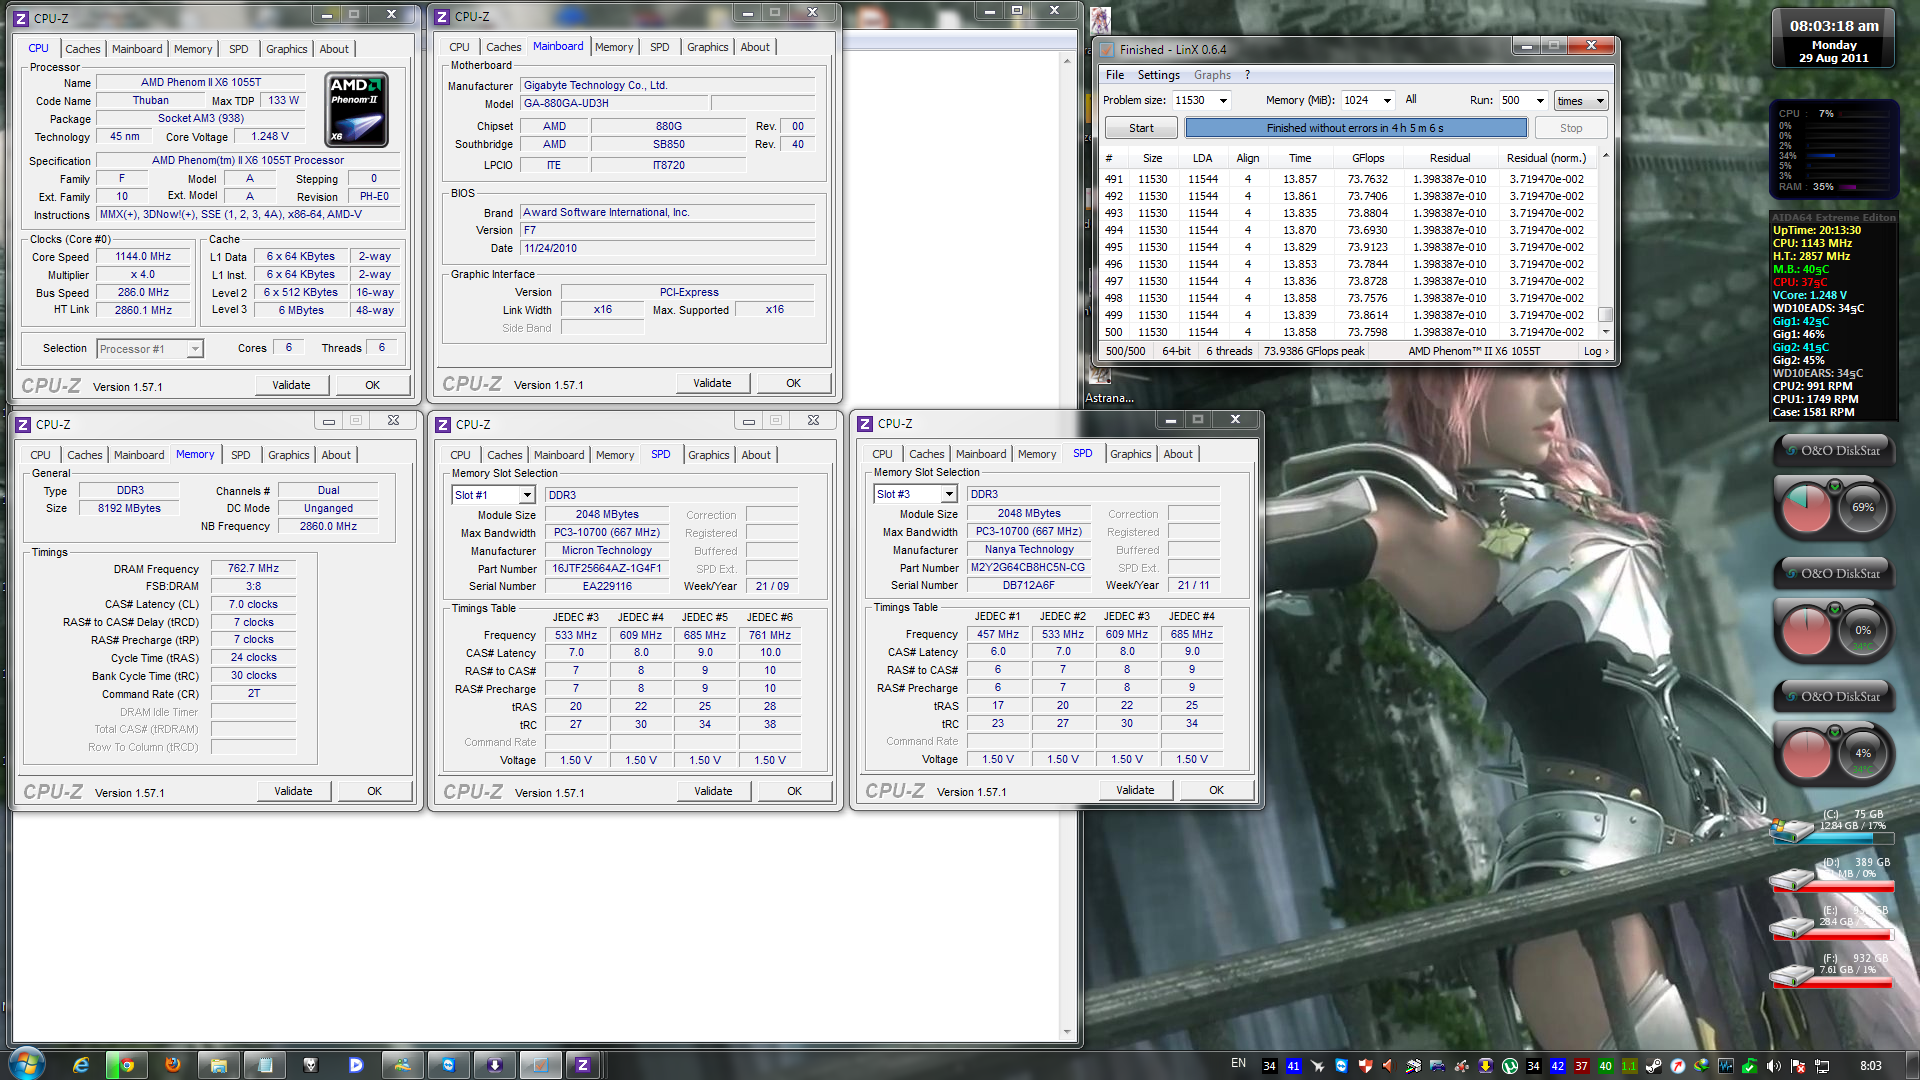Click the Internet Explorer taskbar icon
This screenshot has width=1920, height=1080.
coord(81,1065)
